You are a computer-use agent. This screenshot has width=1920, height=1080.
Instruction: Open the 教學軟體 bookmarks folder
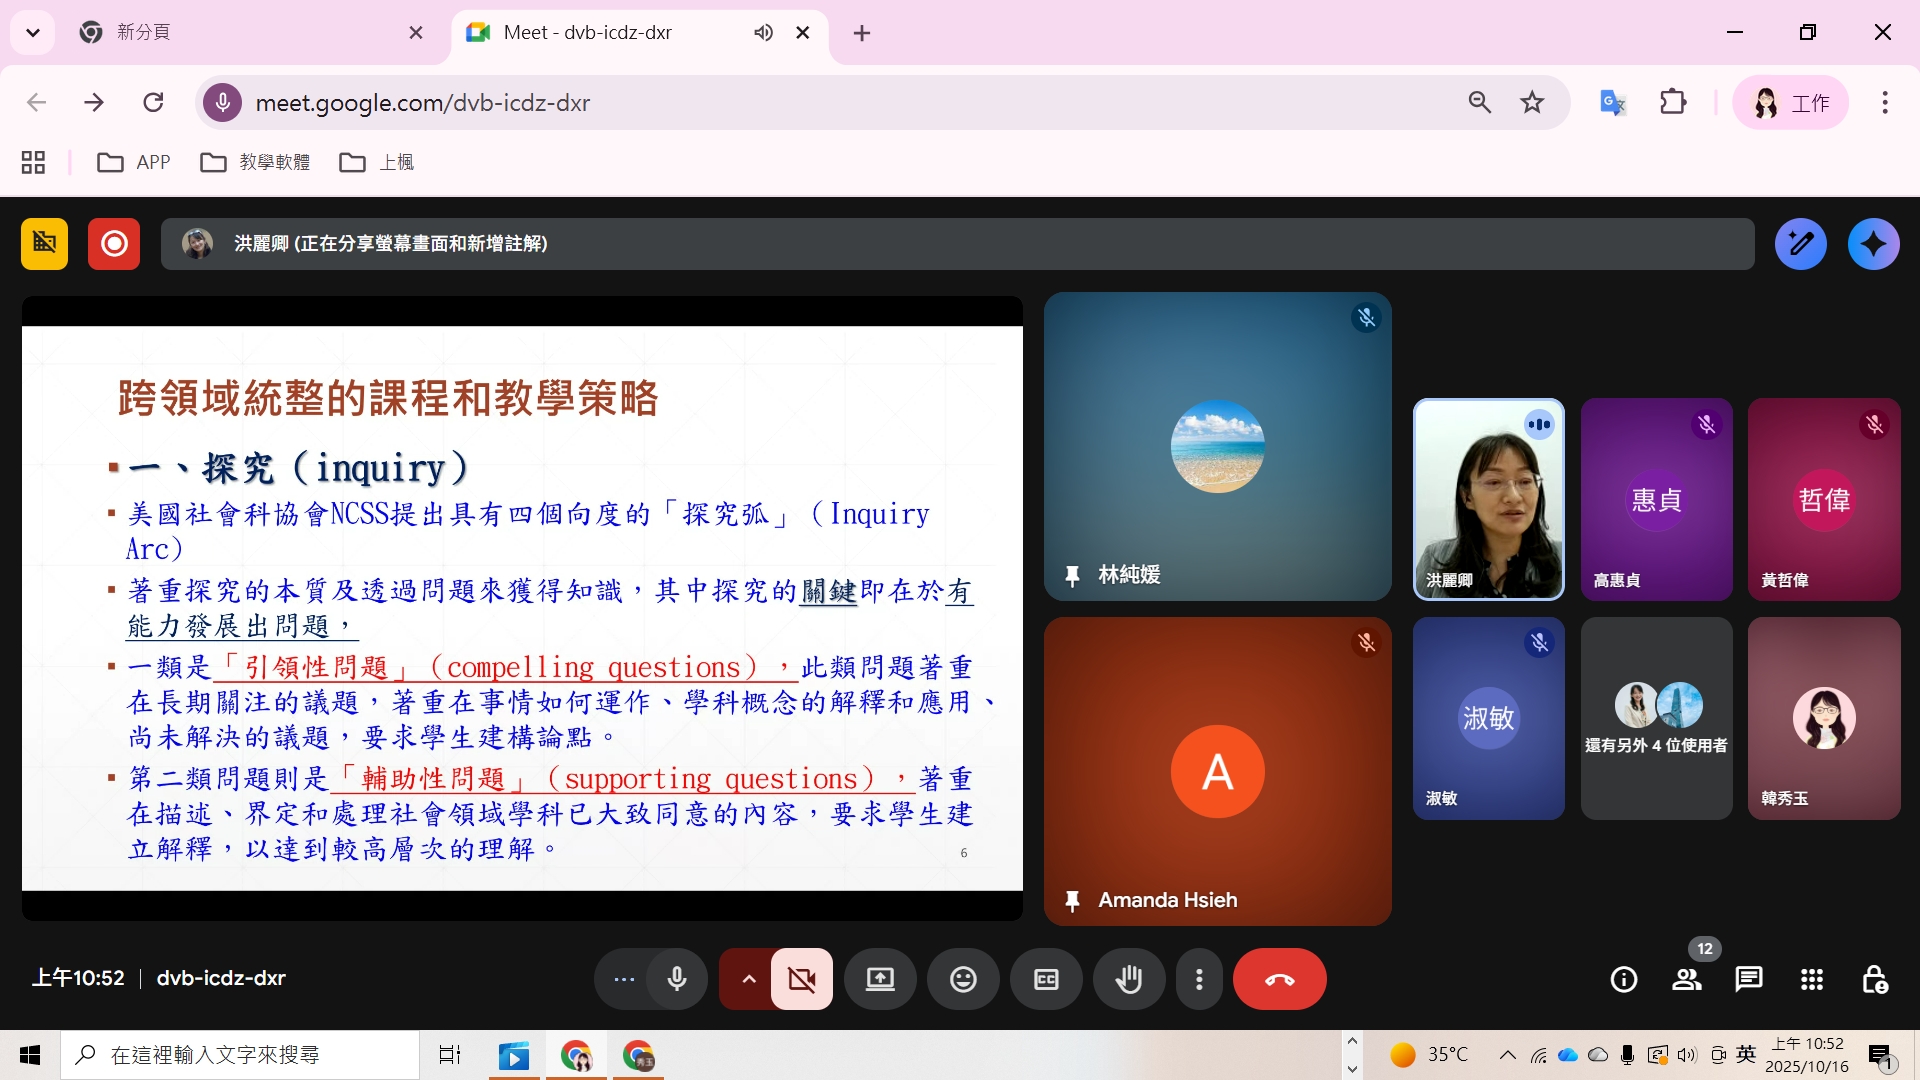(256, 162)
